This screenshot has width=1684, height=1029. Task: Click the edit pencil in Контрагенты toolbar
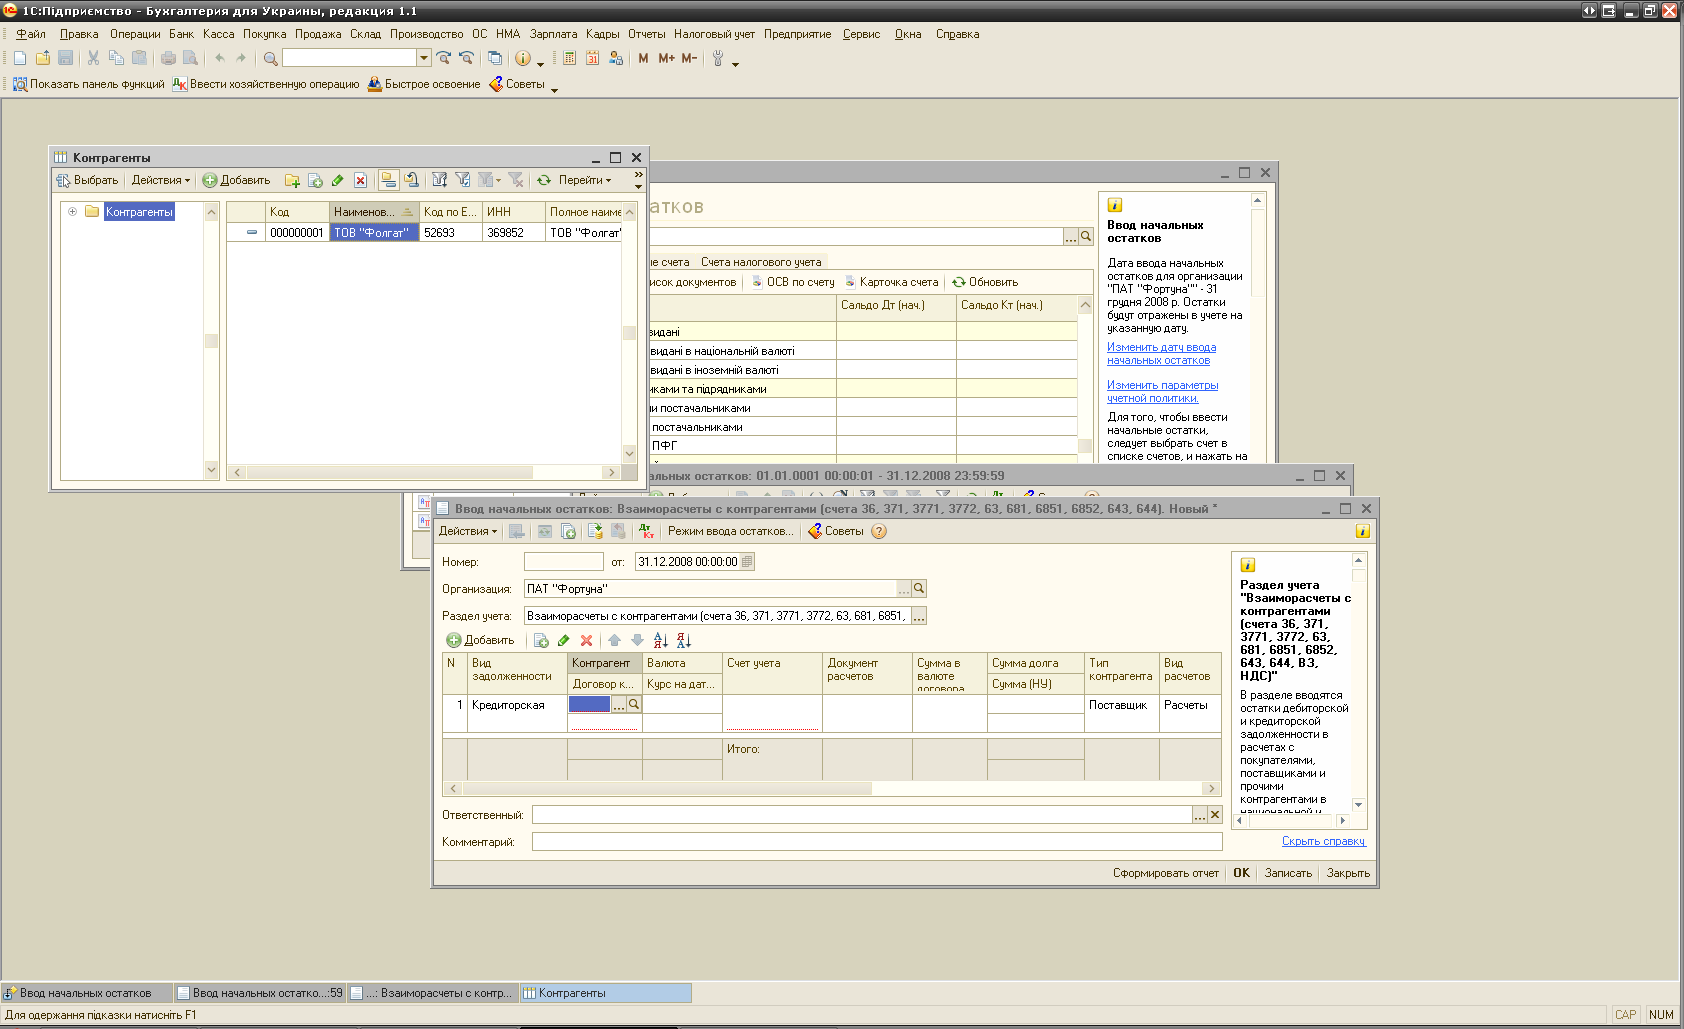338,180
